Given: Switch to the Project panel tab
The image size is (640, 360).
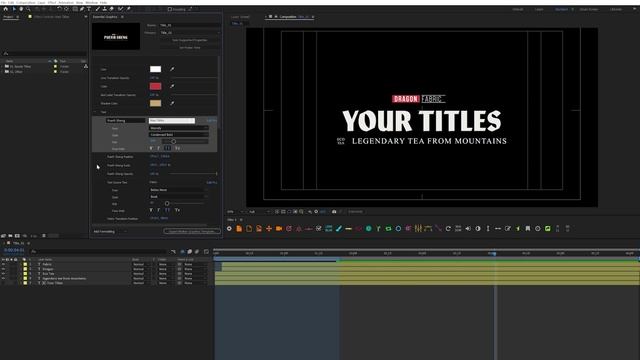Looking at the screenshot, I should point(9,17).
